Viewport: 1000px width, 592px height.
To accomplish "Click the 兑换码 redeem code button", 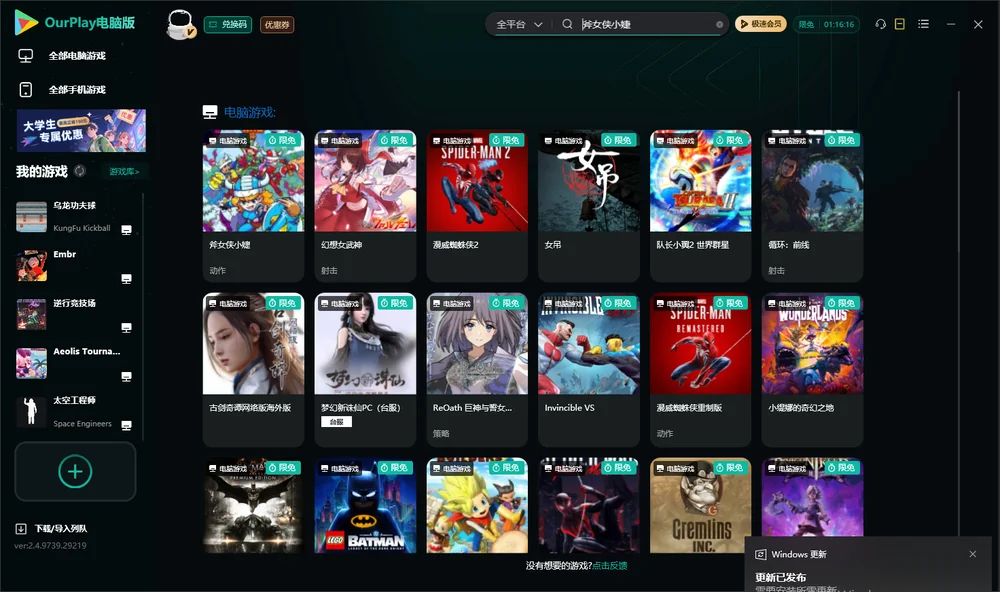I will coord(228,25).
